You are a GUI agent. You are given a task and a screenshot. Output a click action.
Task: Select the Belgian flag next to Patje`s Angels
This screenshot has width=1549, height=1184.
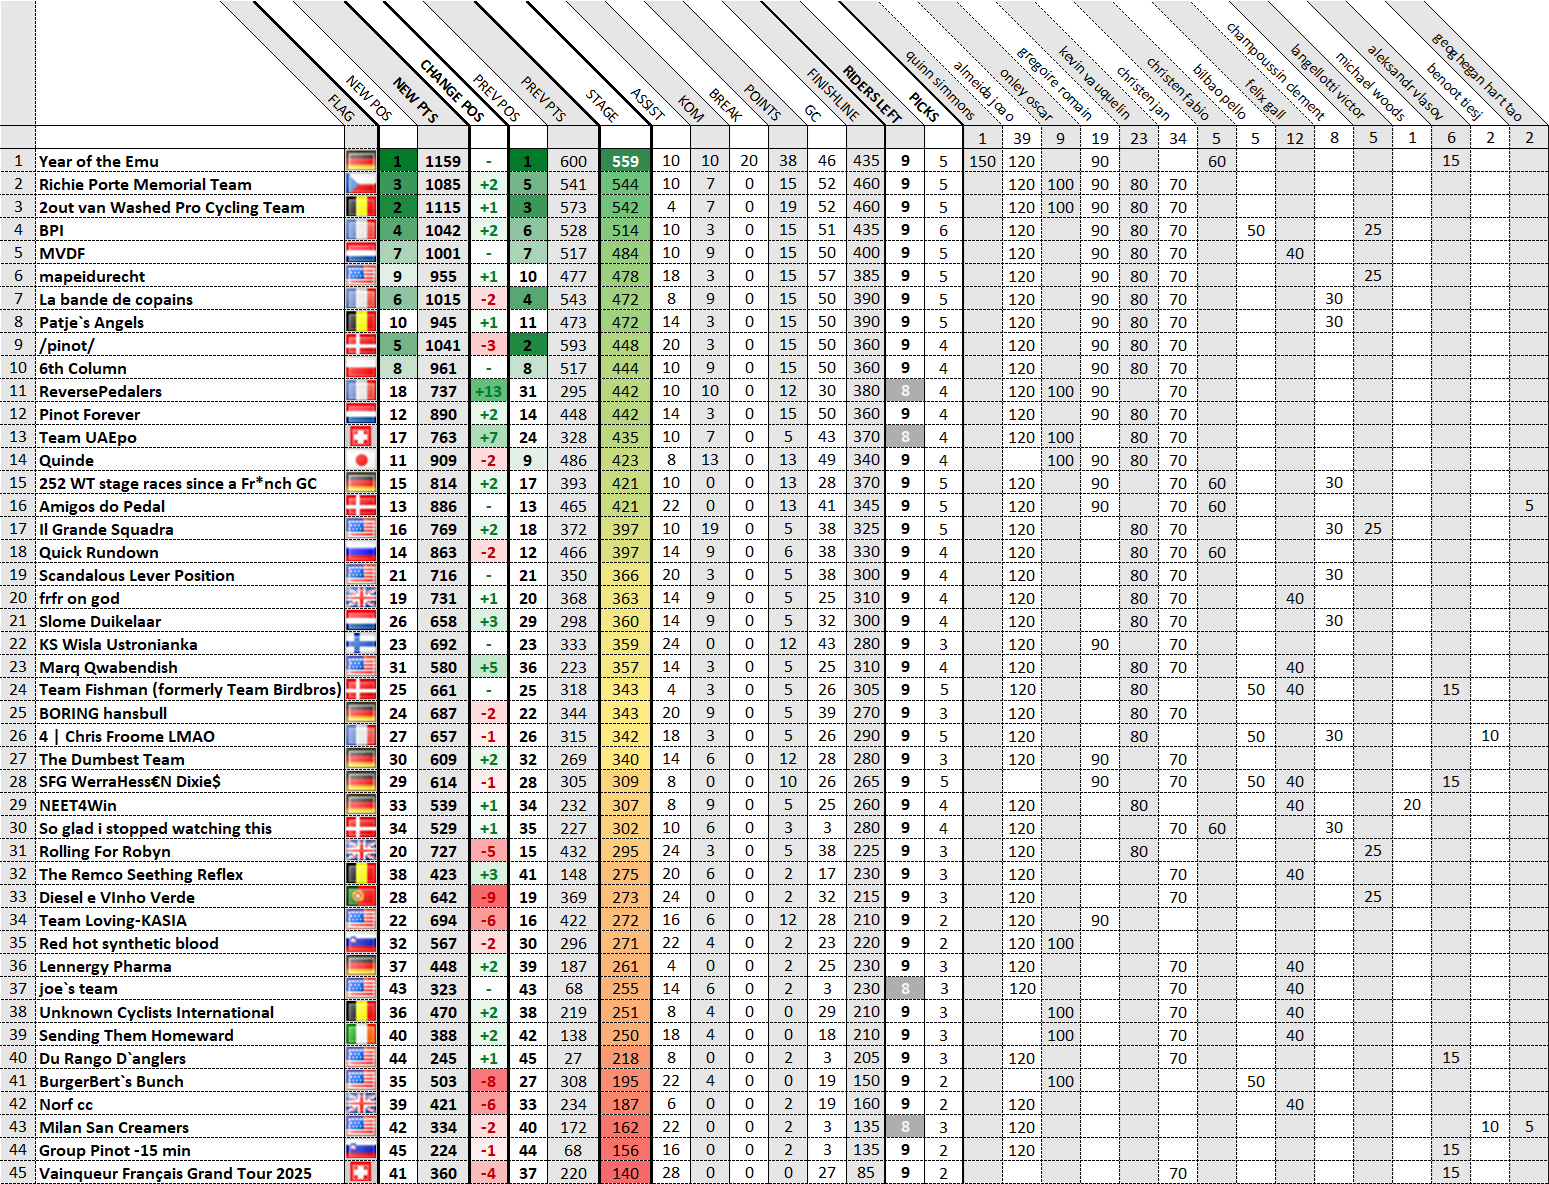tap(361, 322)
